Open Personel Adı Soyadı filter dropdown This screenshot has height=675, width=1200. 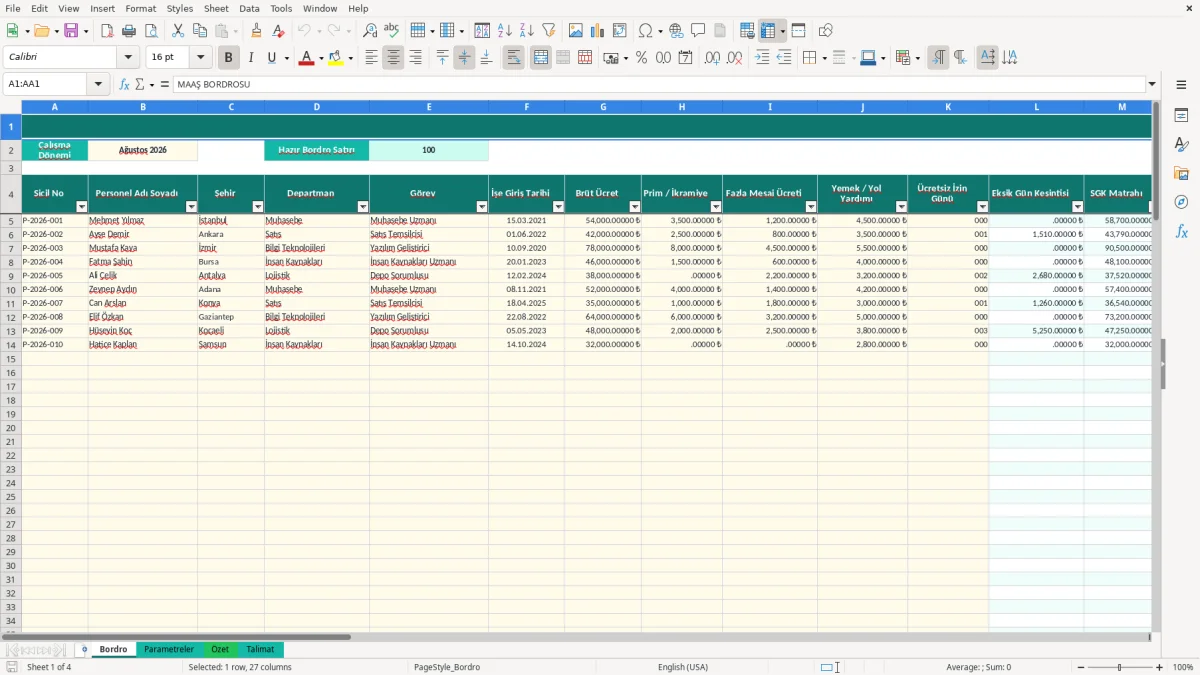(191, 207)
